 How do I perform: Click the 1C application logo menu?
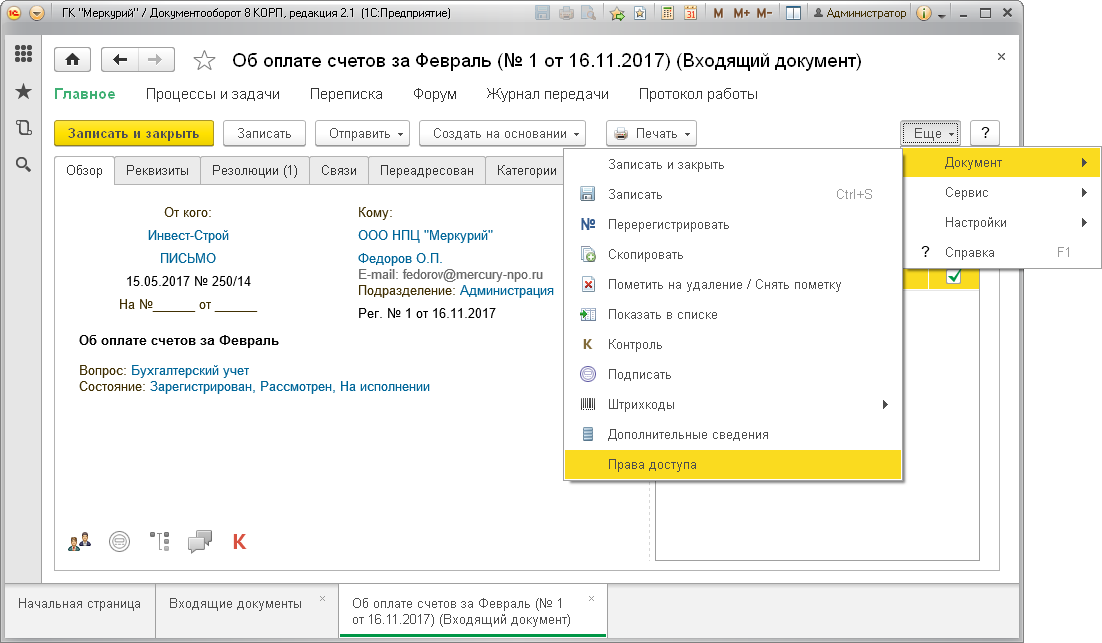coord(13,13)
